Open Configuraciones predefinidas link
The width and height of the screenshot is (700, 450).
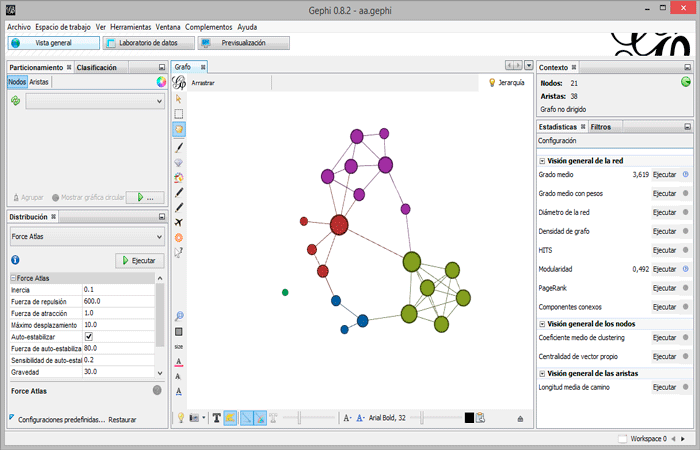coord(62,420)
